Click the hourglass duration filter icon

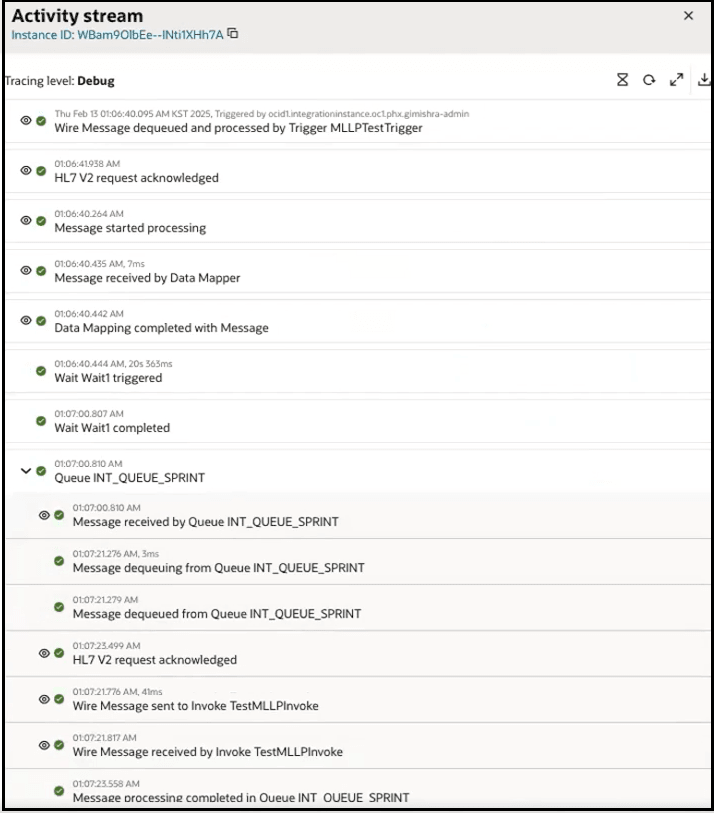click(622, 77)
